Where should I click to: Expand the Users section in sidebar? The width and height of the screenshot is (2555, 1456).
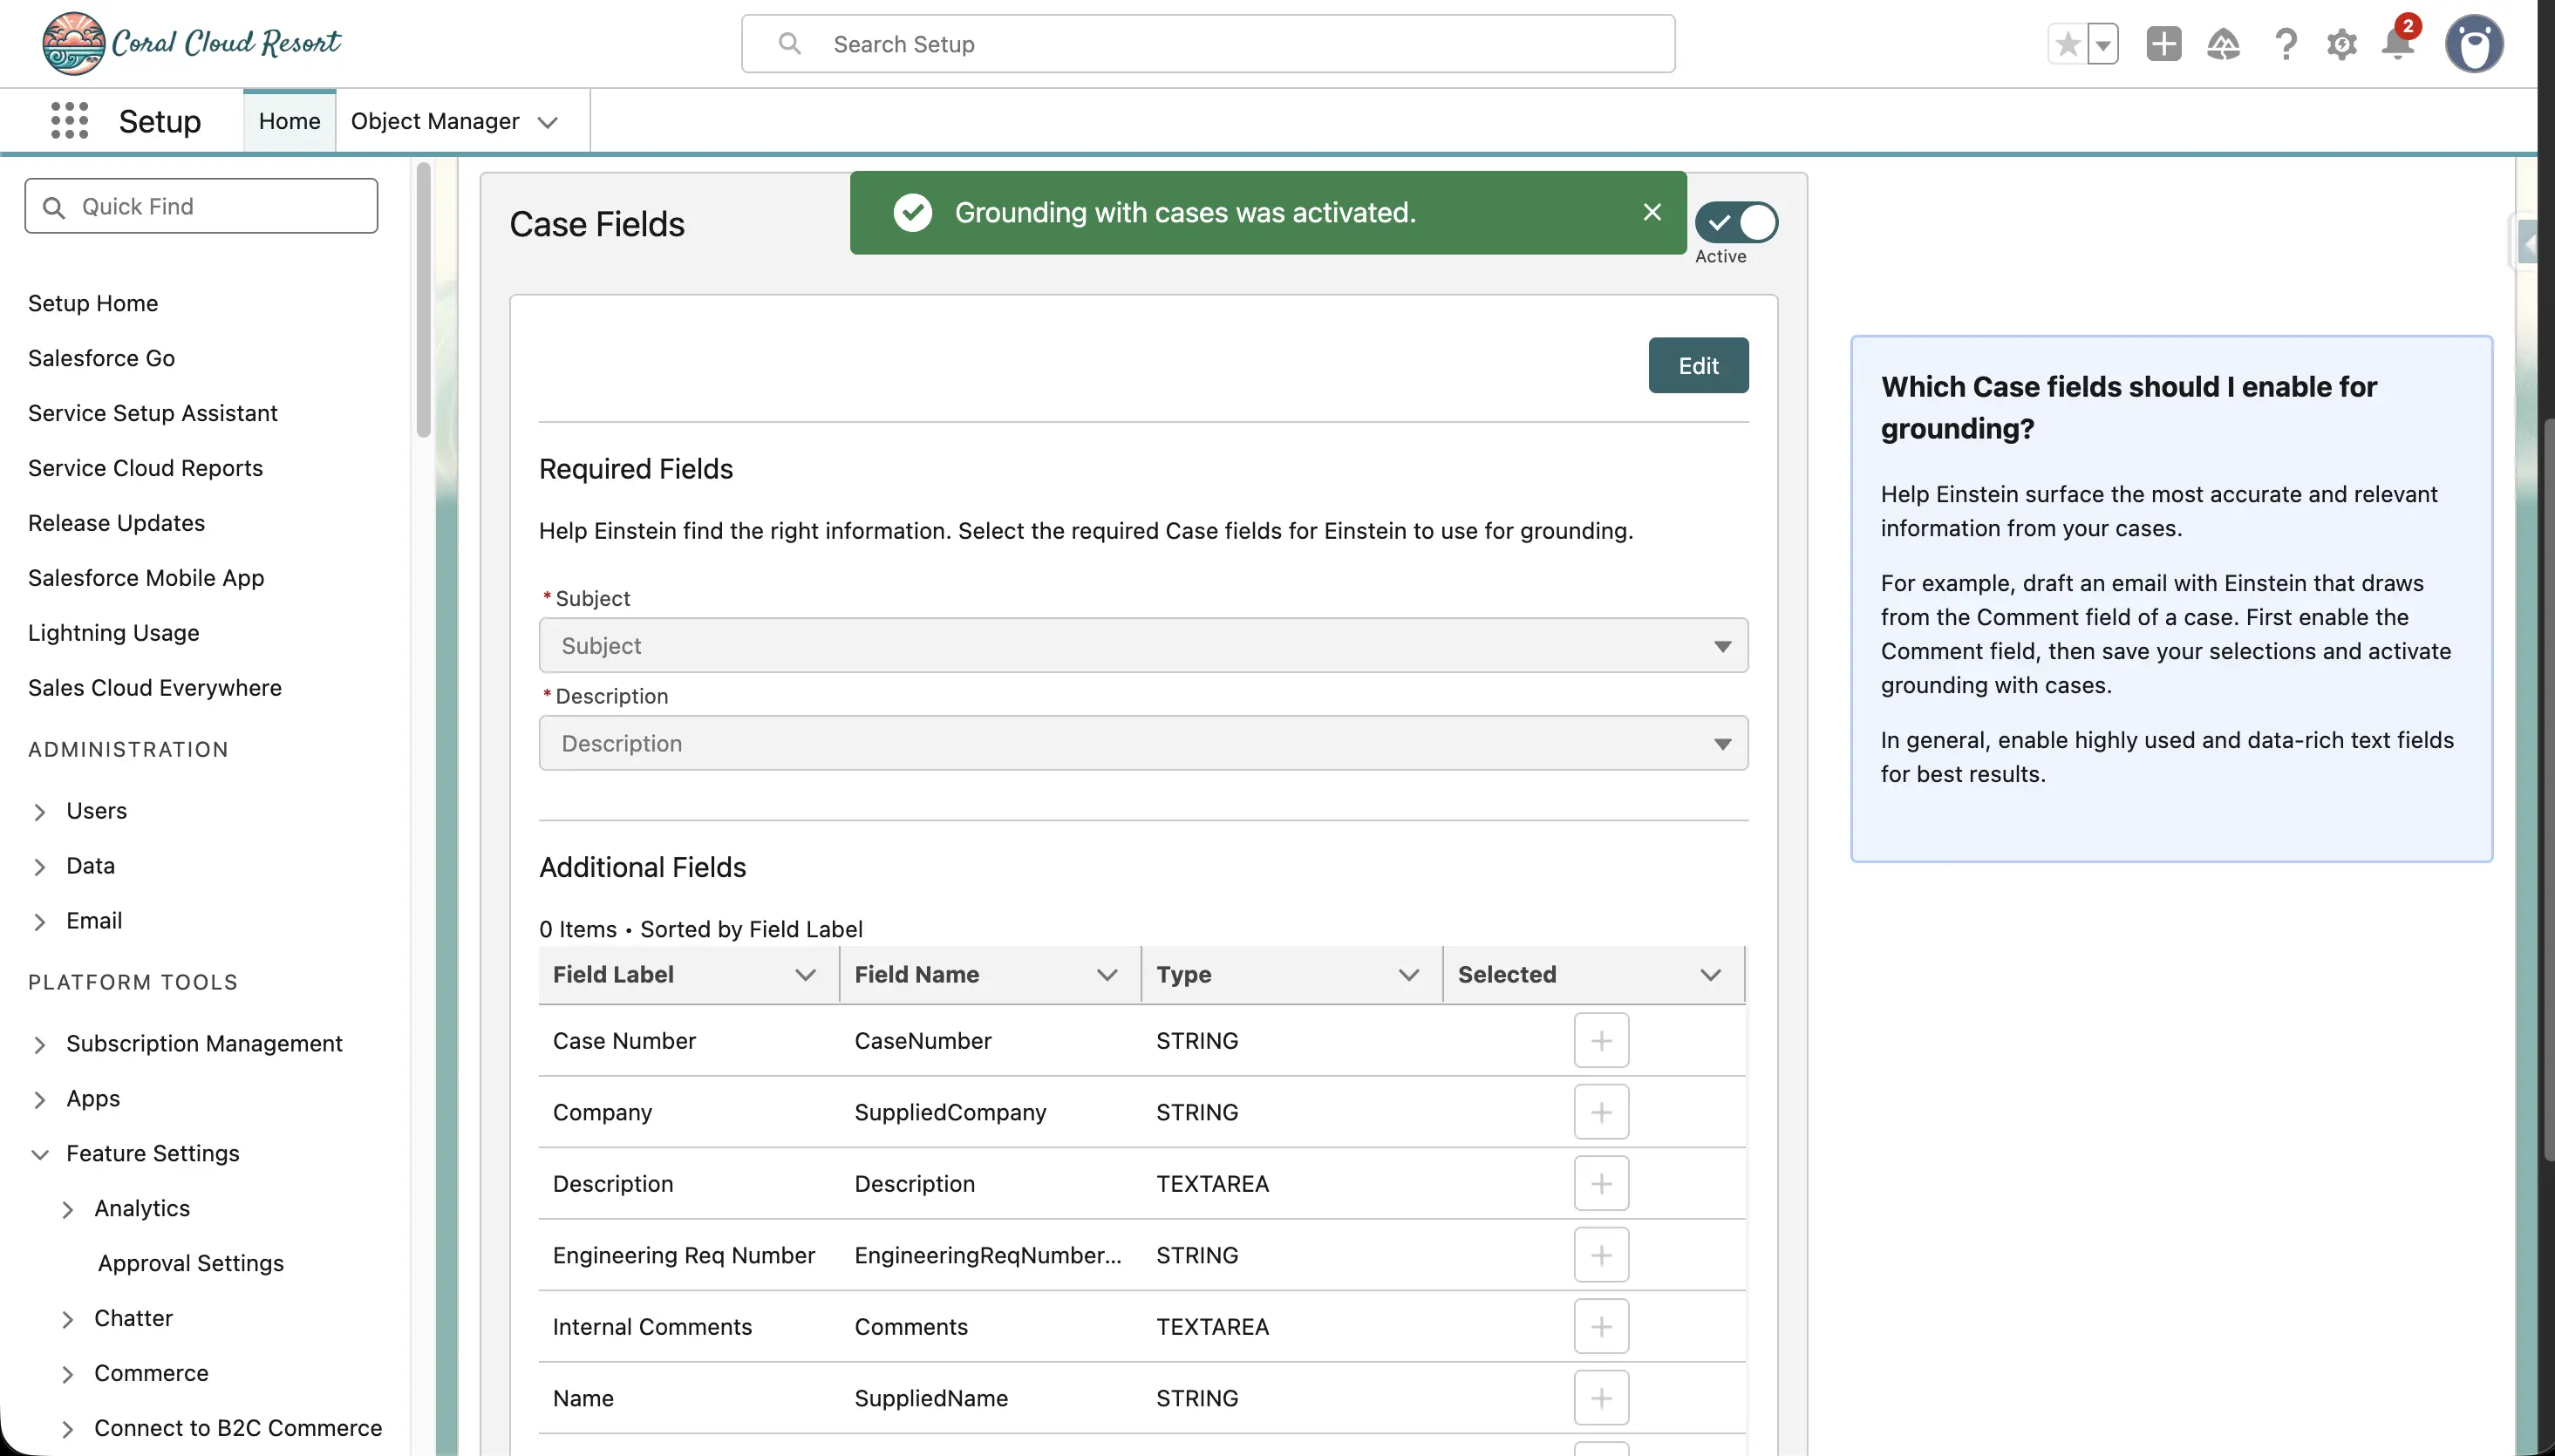[40, 811]
